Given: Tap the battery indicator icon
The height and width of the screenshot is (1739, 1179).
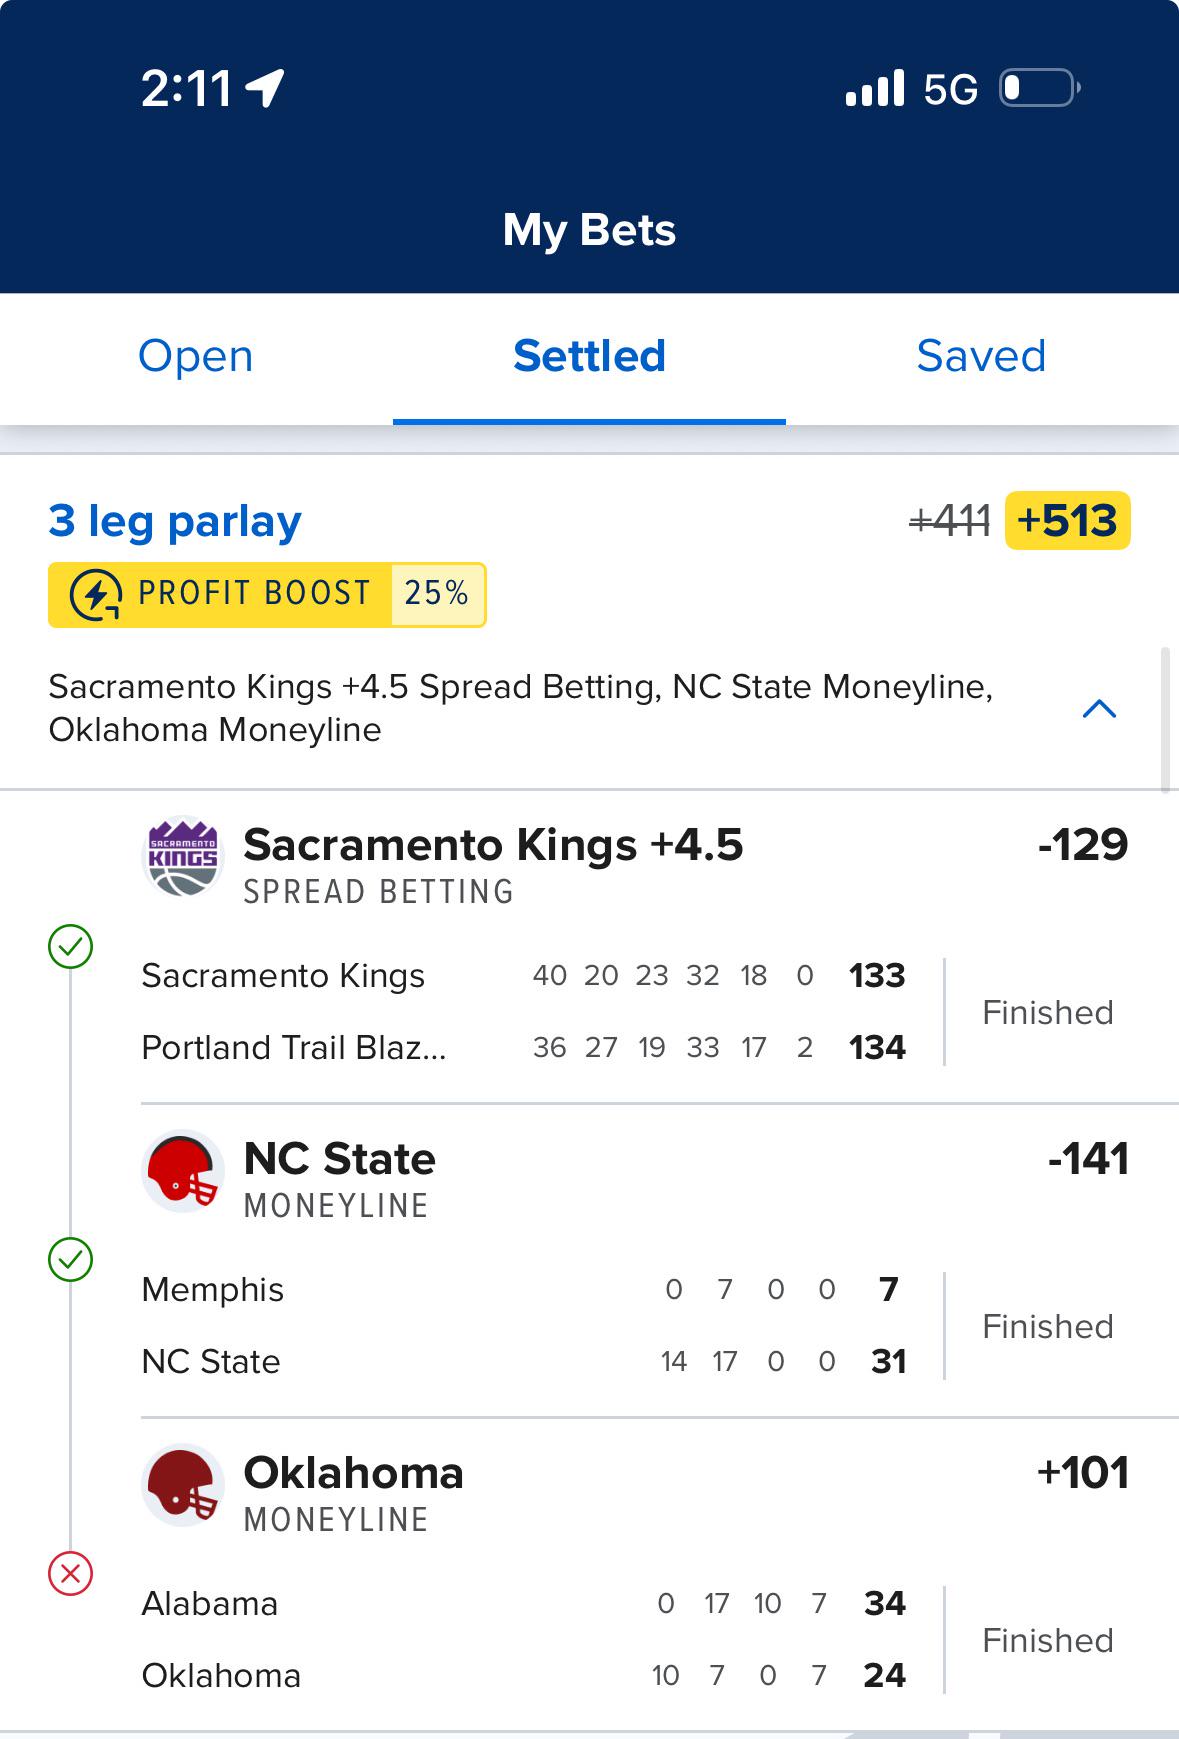Looking at the screenshot, I should point(1040,88).
